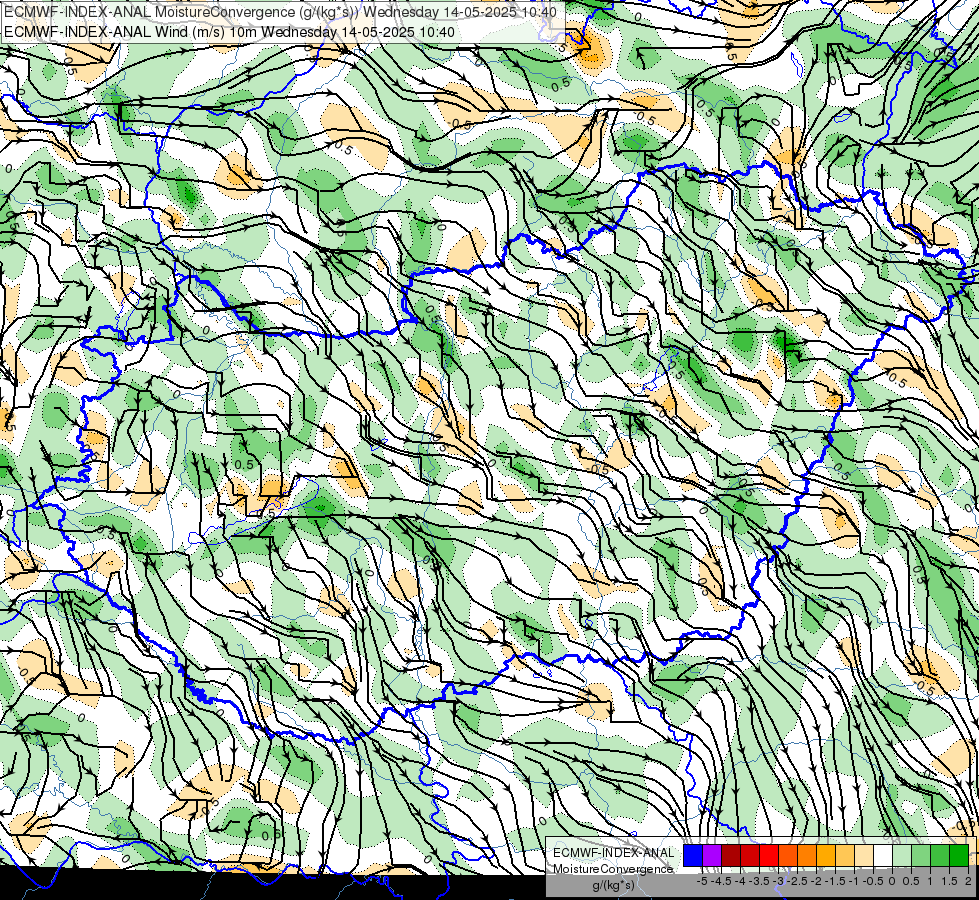The image size is (979, 900).
Task: Choose the legend swatch between -1.5 and -1
Action: pyautogui.click(x=845, y=855)
